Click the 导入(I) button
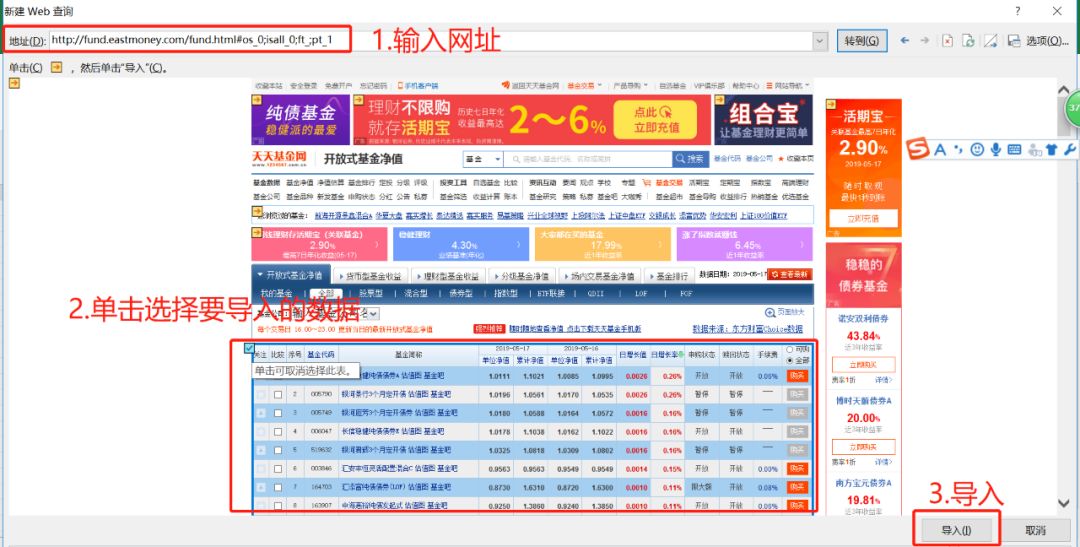 point(957,530)
